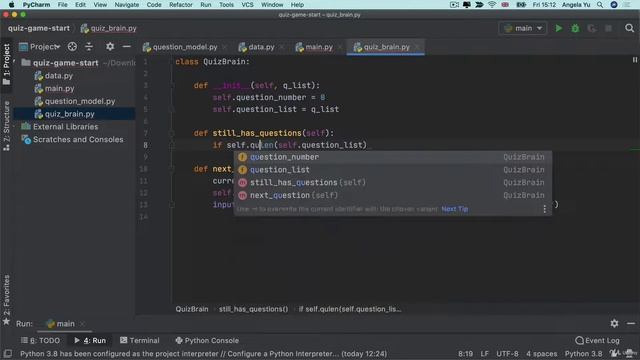Run the main configuration with the green play icon
This screenshot has width=640, height=360.
coord(558,28)
